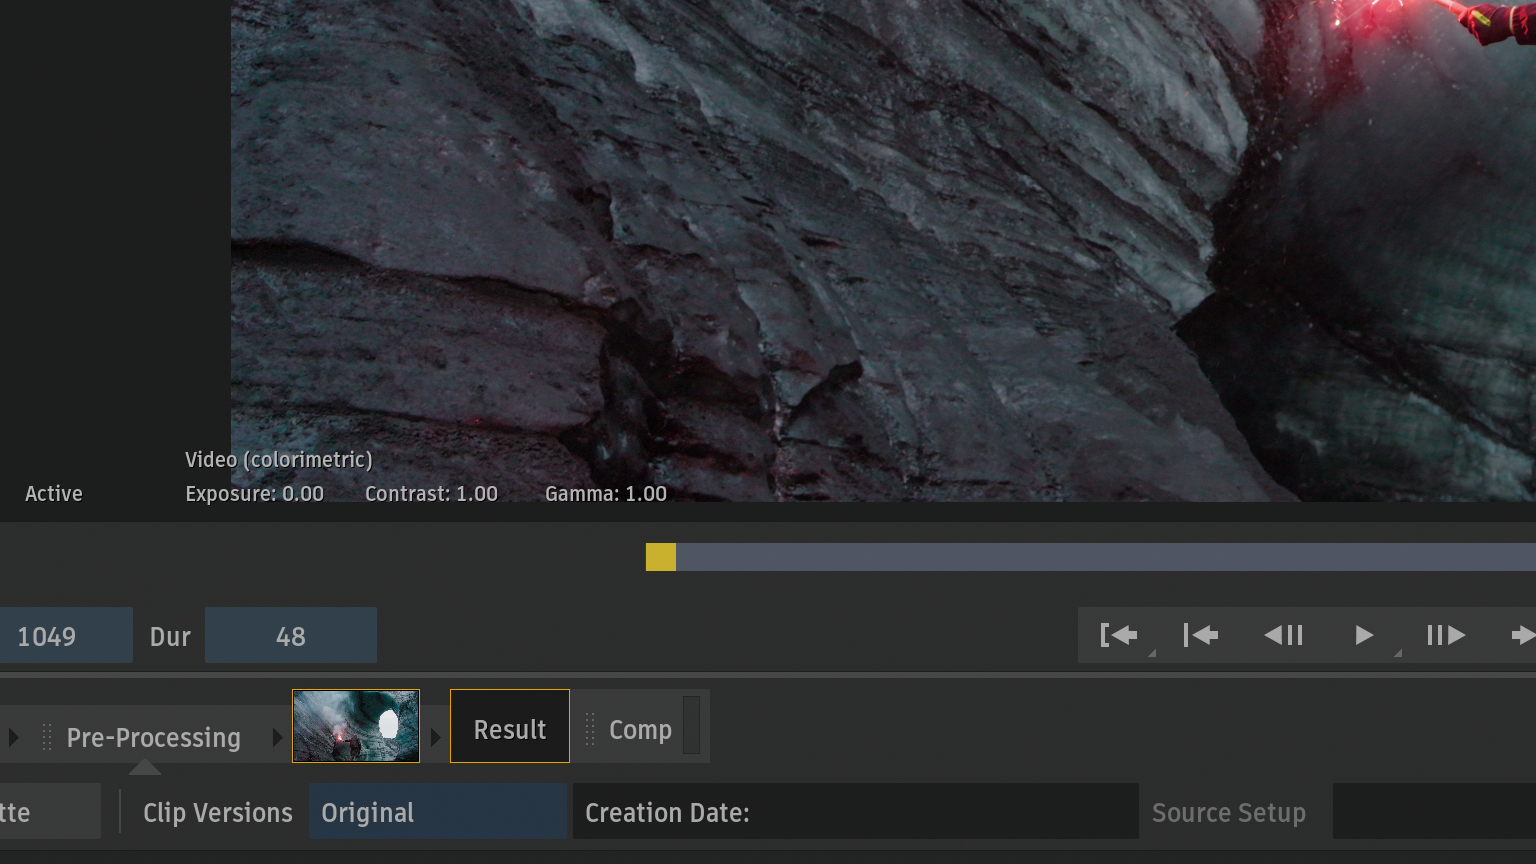Open the Comp tab
Image resolution: width=1536 pixels, height=864 pixels.
pyautogui.click(x=640, y=730)
